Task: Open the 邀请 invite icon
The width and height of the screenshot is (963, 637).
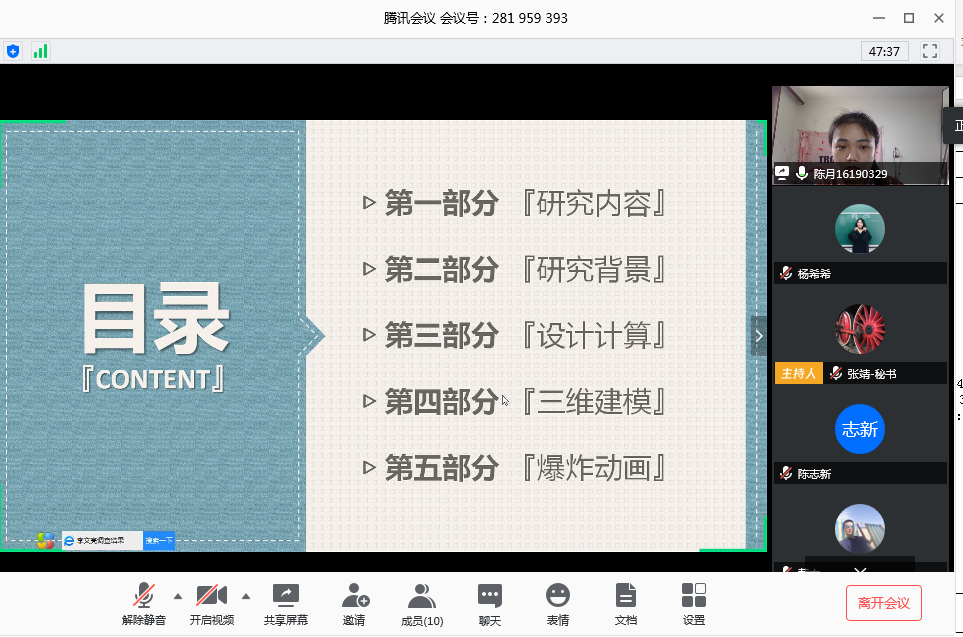Action: [x=354, y=603]
